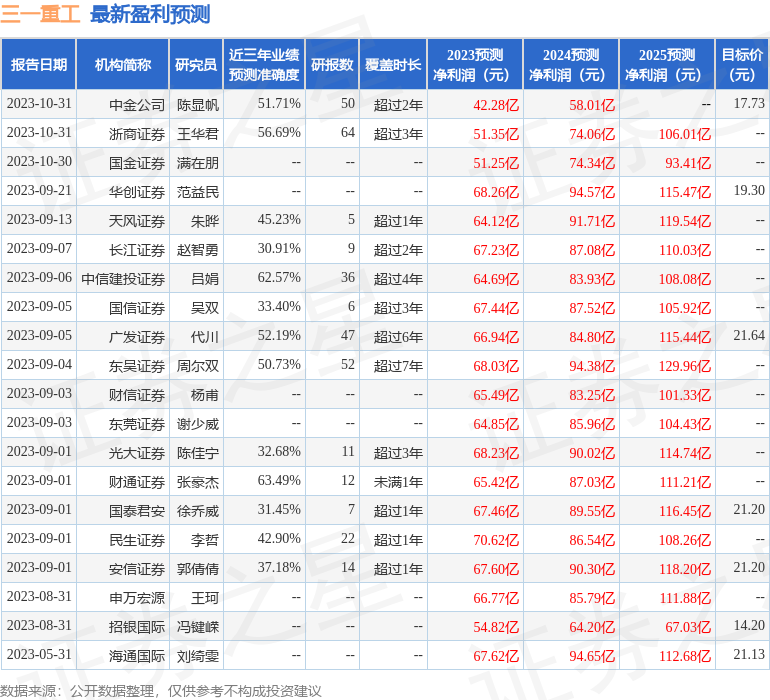The width and height of the screenshot is (770, 700).
Task: Click analyst name 刘绮雯
Action: click(197, 655)
